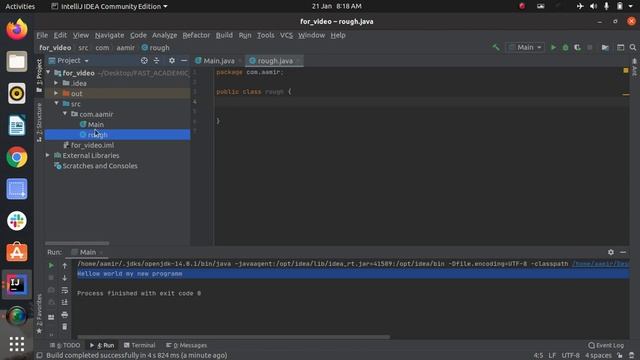This screenshot has height=360, width=640.
Task: Launch Google Chrome from dock
Action: [17, 157]
